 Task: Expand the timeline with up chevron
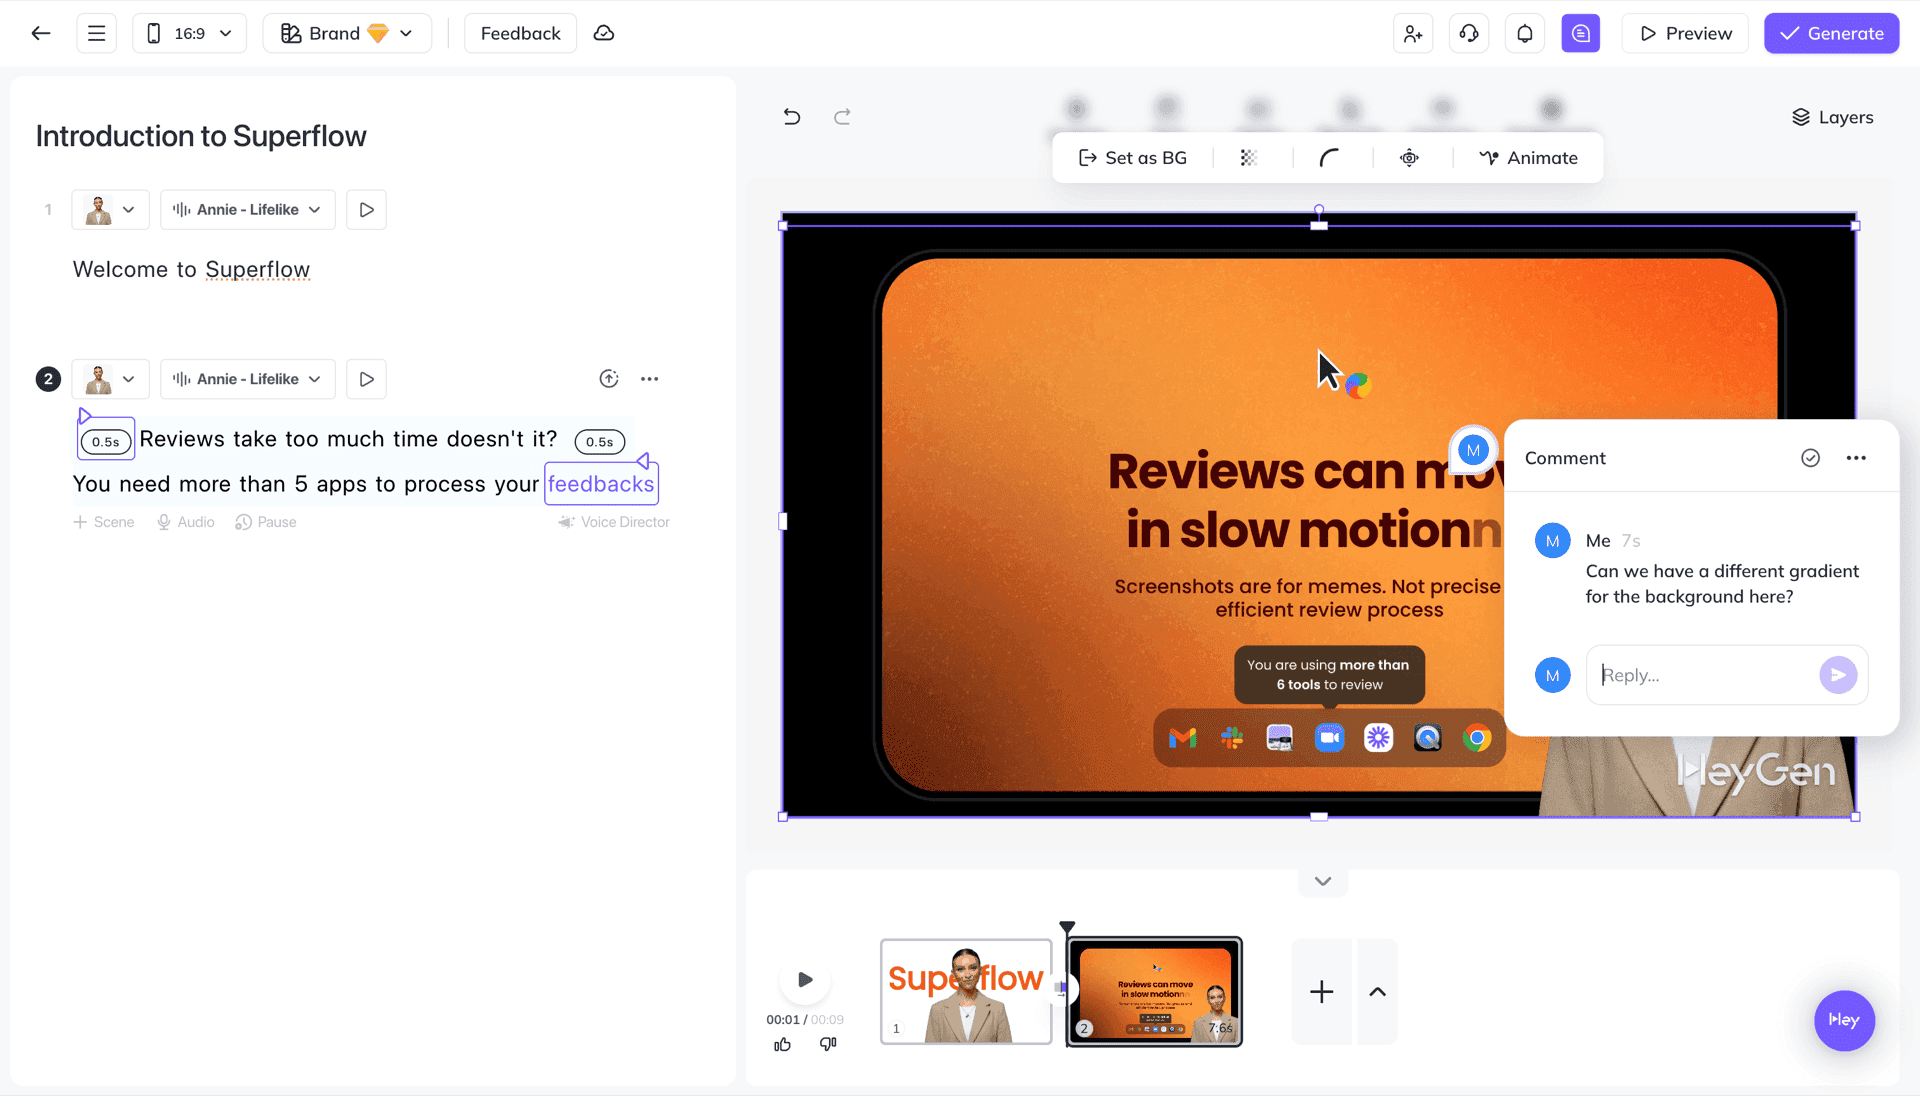[1377, 991]
